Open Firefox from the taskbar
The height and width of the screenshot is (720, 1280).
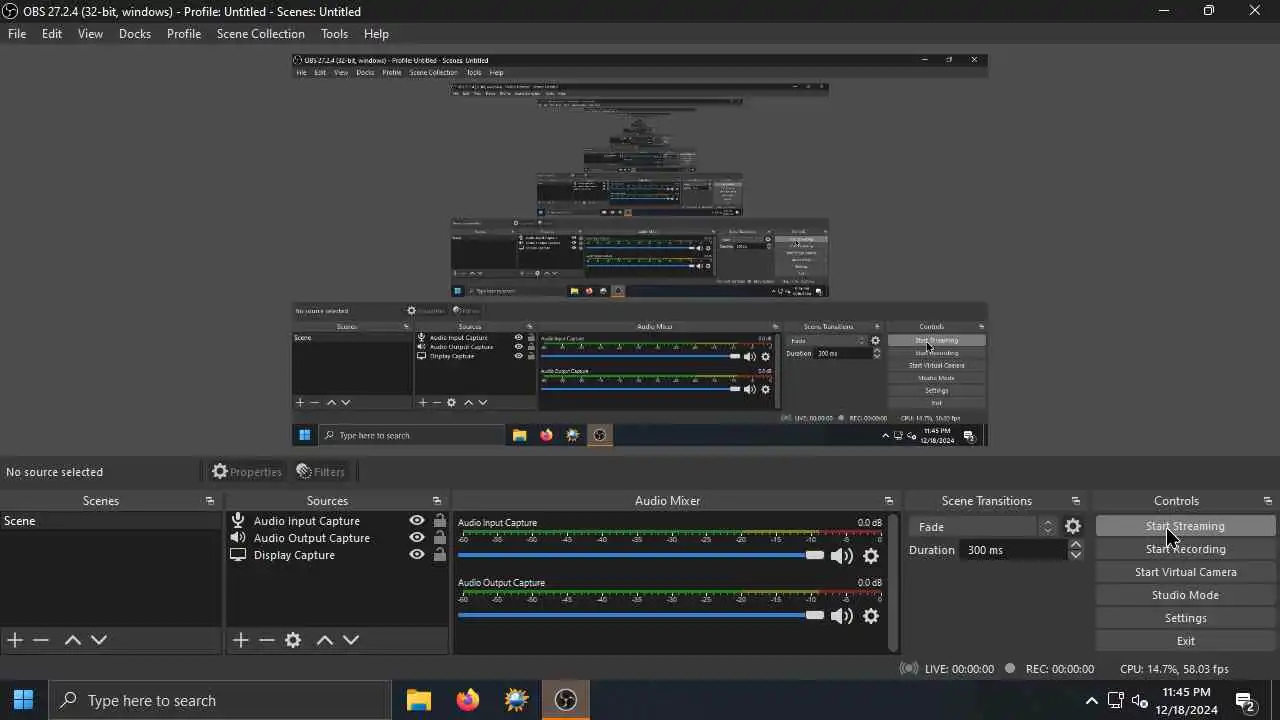pos(468,700)
